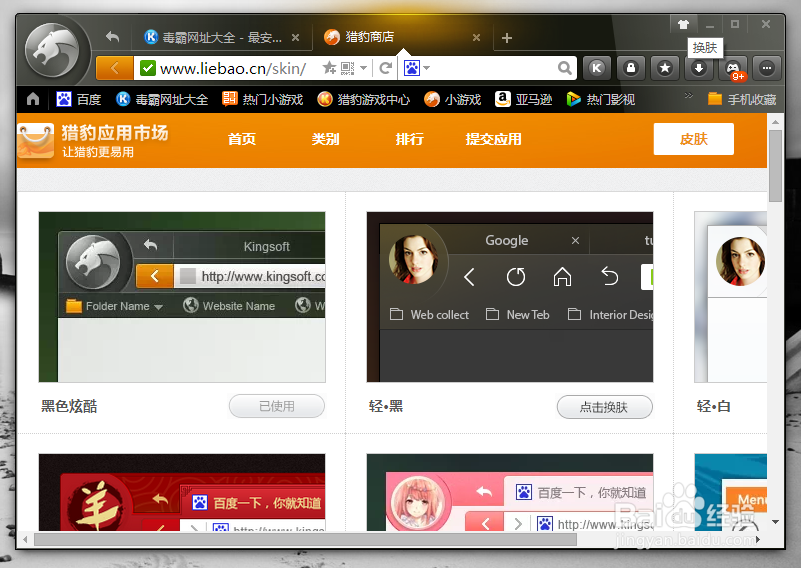Open the 手机收藏 folder
801x568 pixels.
(742, 99)
